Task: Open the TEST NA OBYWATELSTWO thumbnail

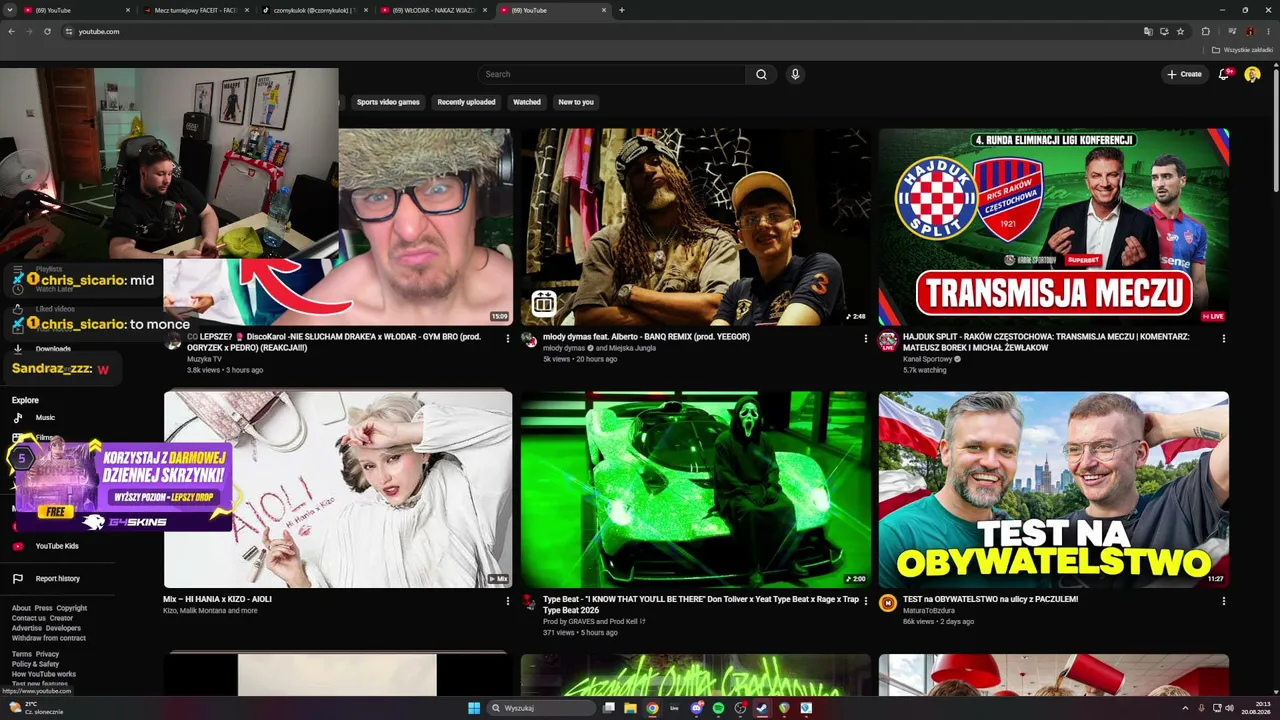Action: (1054, 489)
